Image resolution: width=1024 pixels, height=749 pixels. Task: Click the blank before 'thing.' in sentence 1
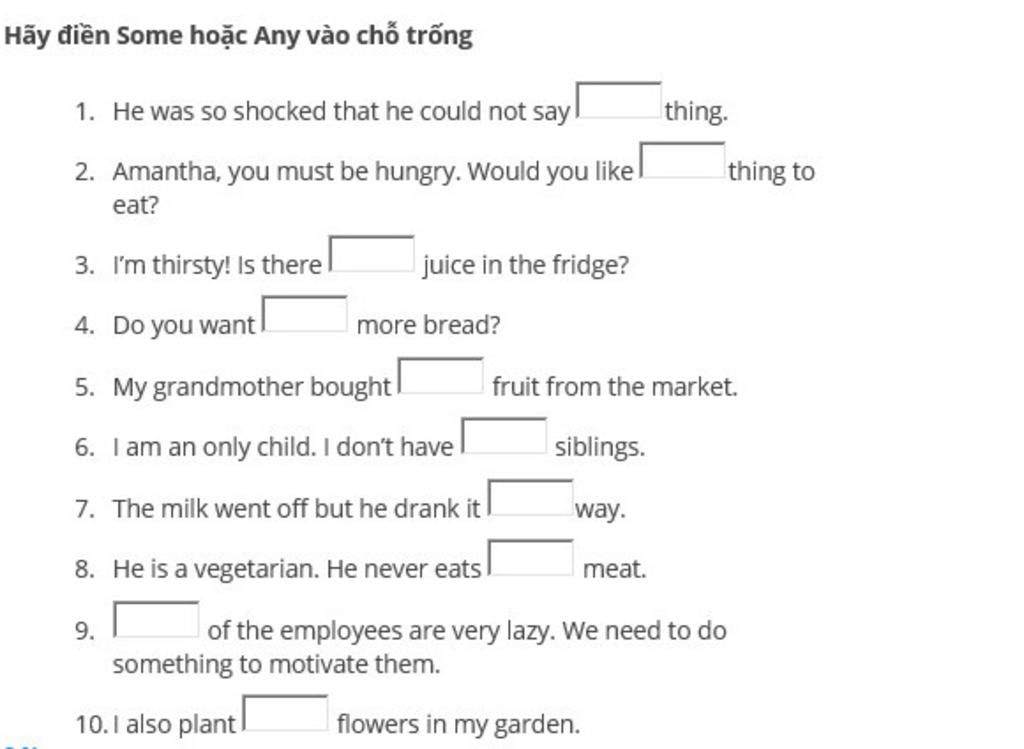tap(618, 100)
